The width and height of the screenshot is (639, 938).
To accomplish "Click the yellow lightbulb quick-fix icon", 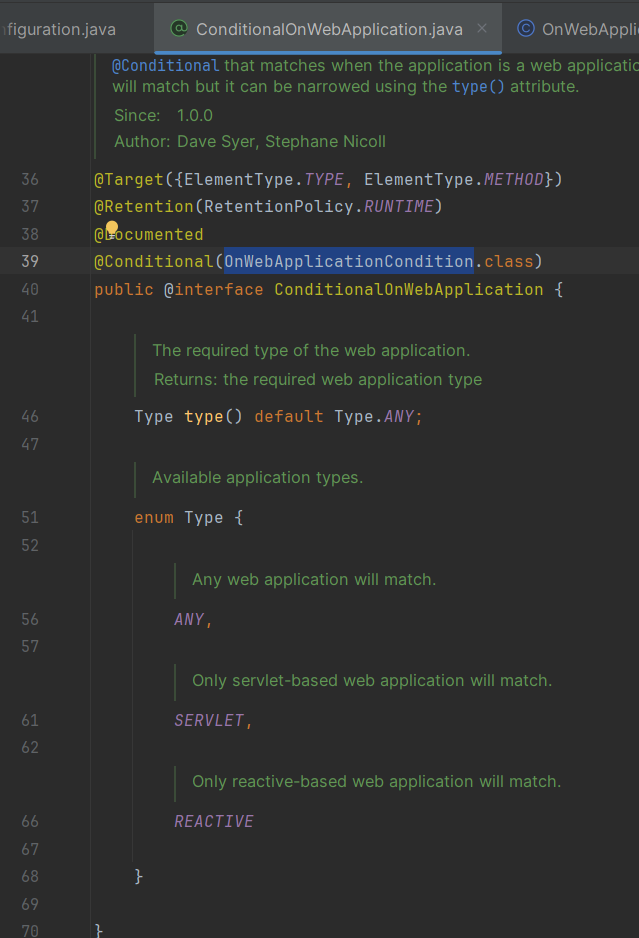I will (112, 228).
